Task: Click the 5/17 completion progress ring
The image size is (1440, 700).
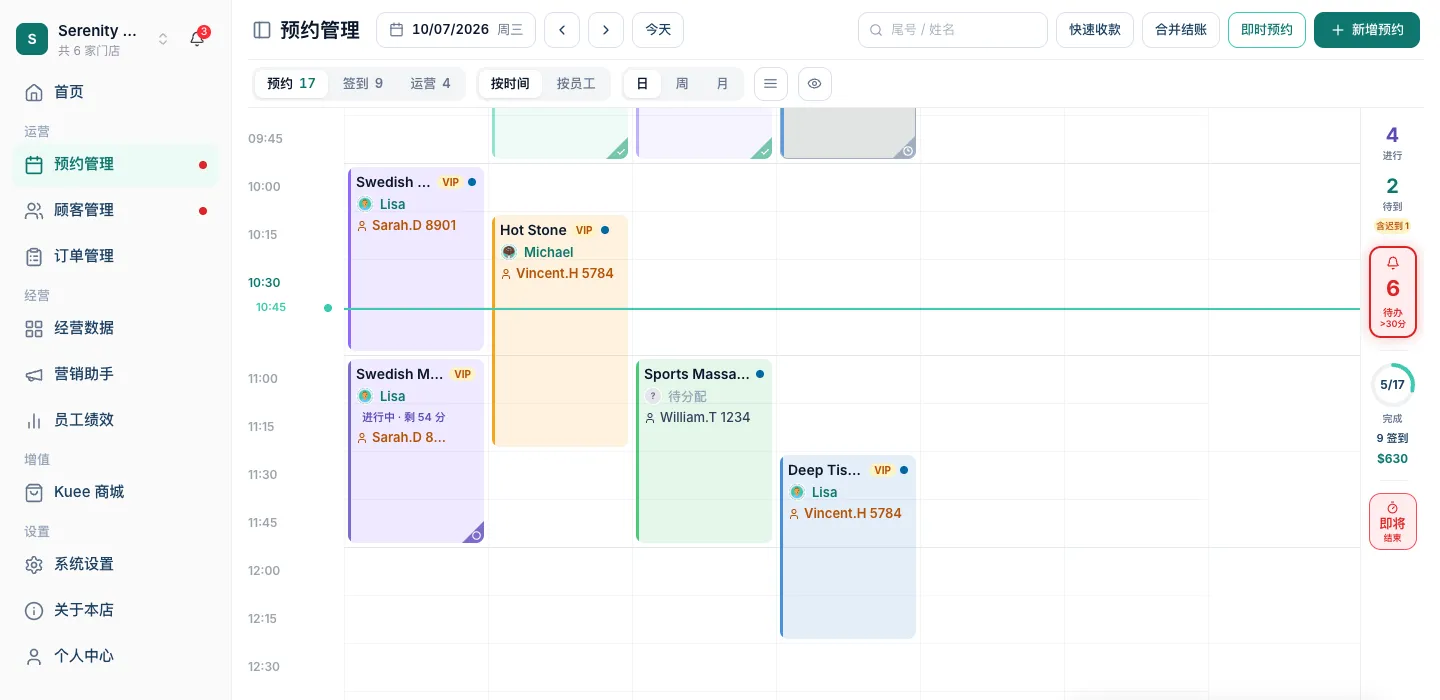Action: pyautogui.click(x=1392, y=384)
